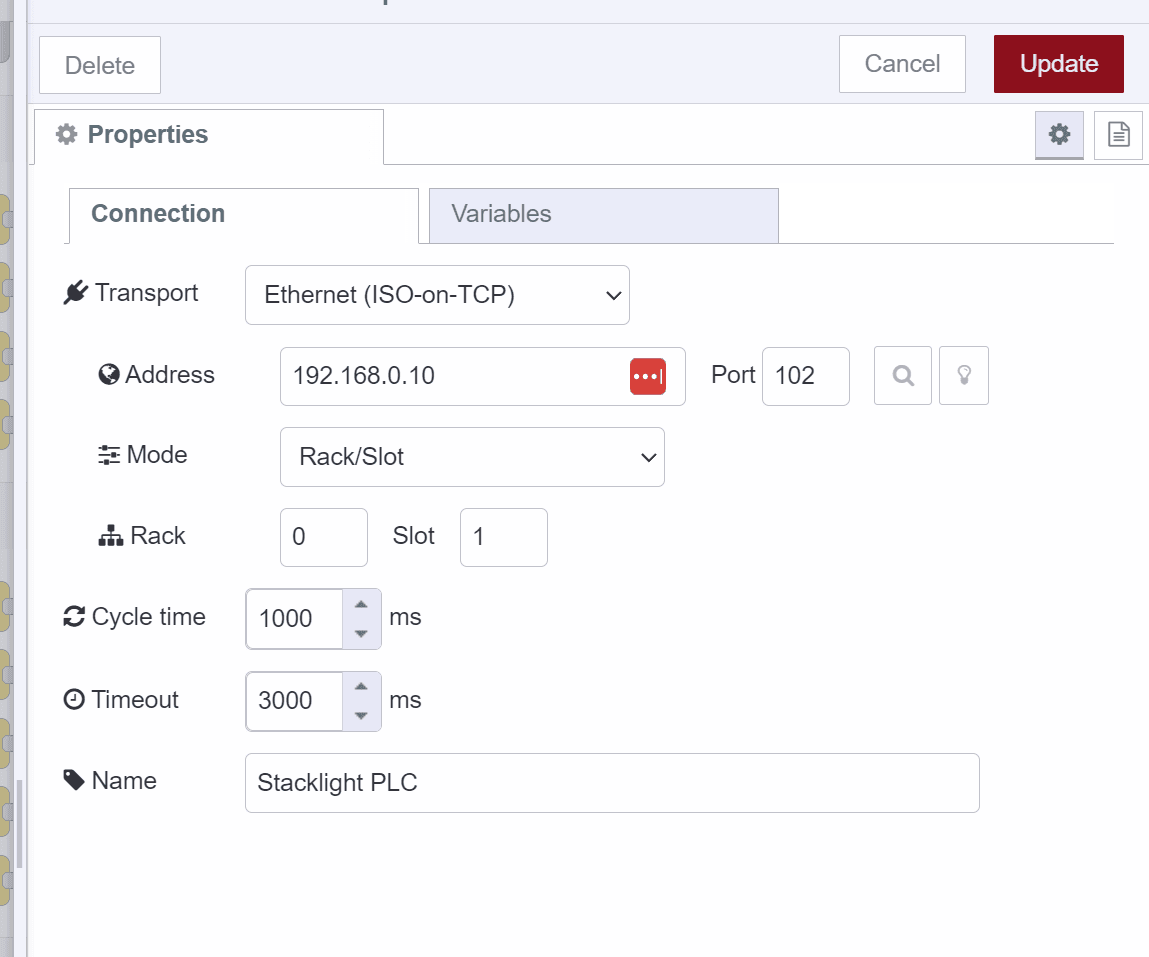Click the lightbulb button near Port
The width and height of the screenshot is (1149, 957).
[x=963, y=375]
